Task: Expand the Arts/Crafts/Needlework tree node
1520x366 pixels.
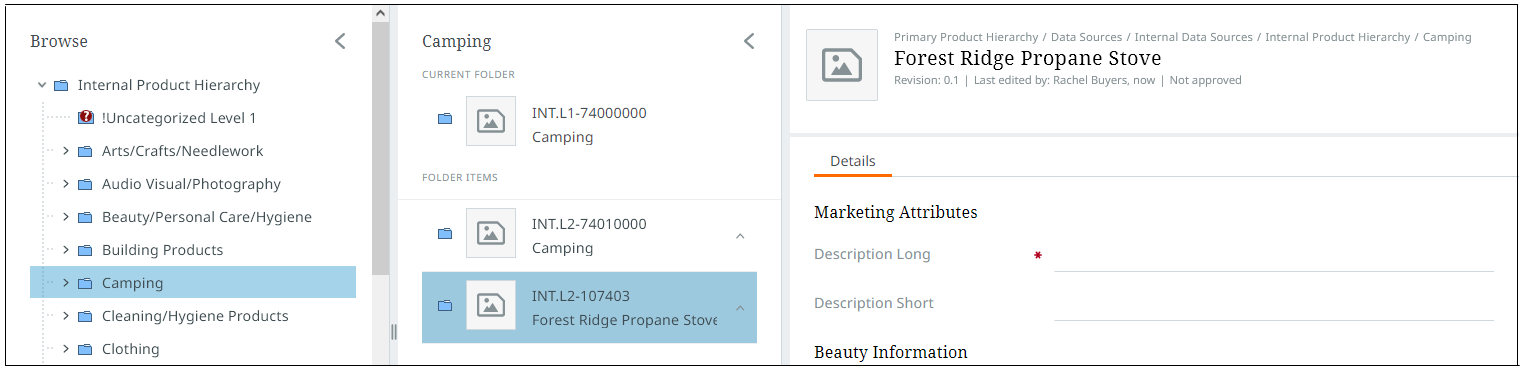Action: click(66, 151)
